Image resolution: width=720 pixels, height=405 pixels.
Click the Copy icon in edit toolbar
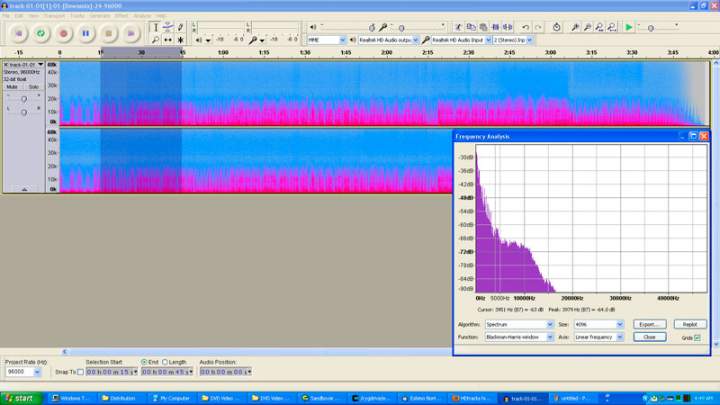pyautogui.click(x=471, y=28)
